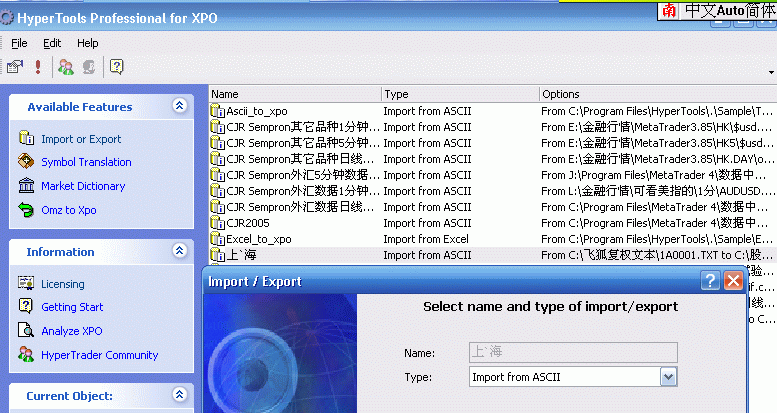Select the 上`海 row icon

click(x=218, y=255)
